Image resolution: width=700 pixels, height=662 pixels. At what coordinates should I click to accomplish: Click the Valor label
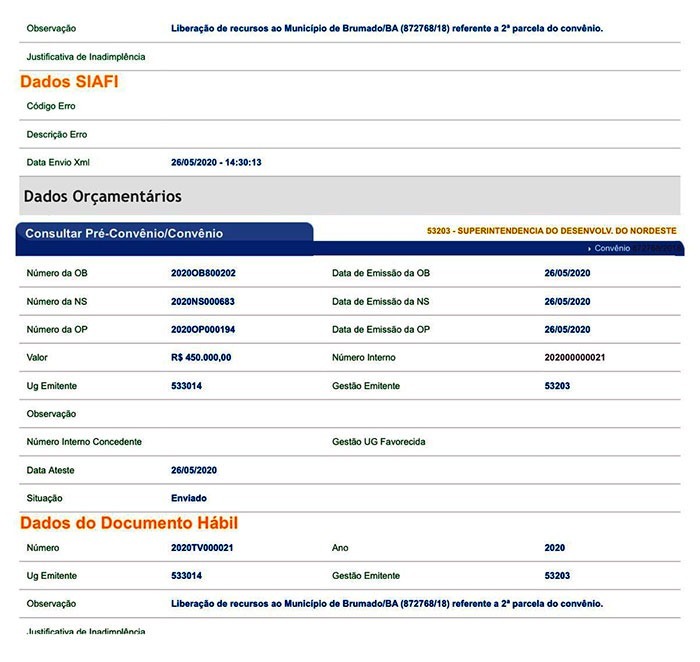(37, 358)
